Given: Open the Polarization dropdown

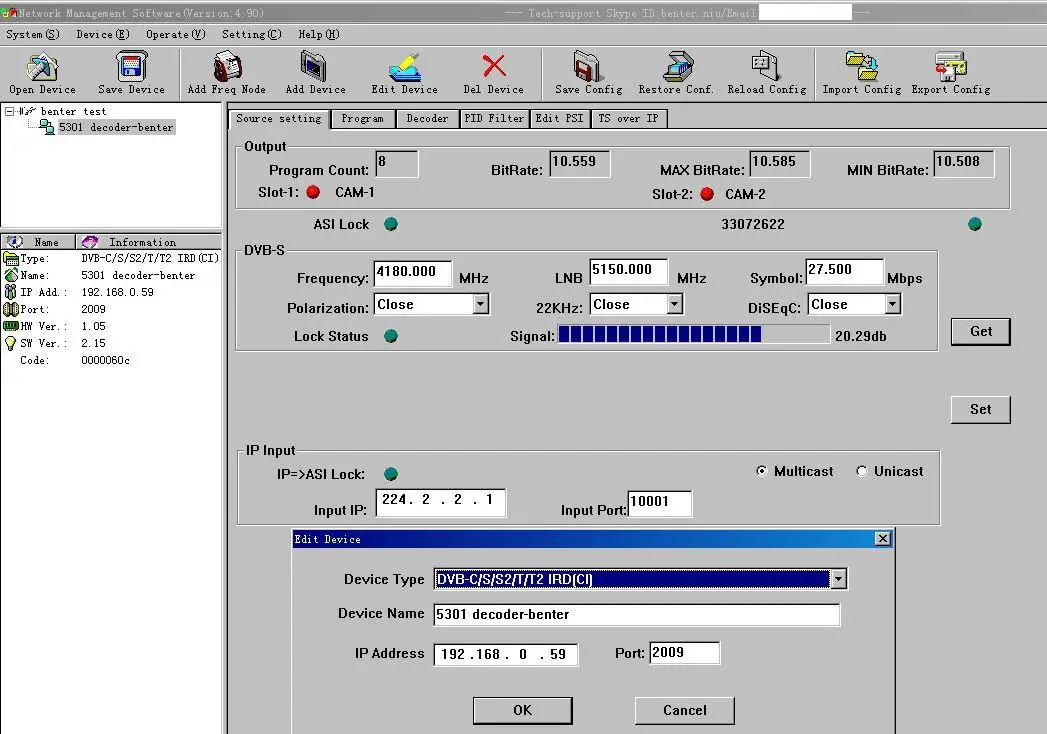Looking at the screenshot, I should [x=480, y=304].
